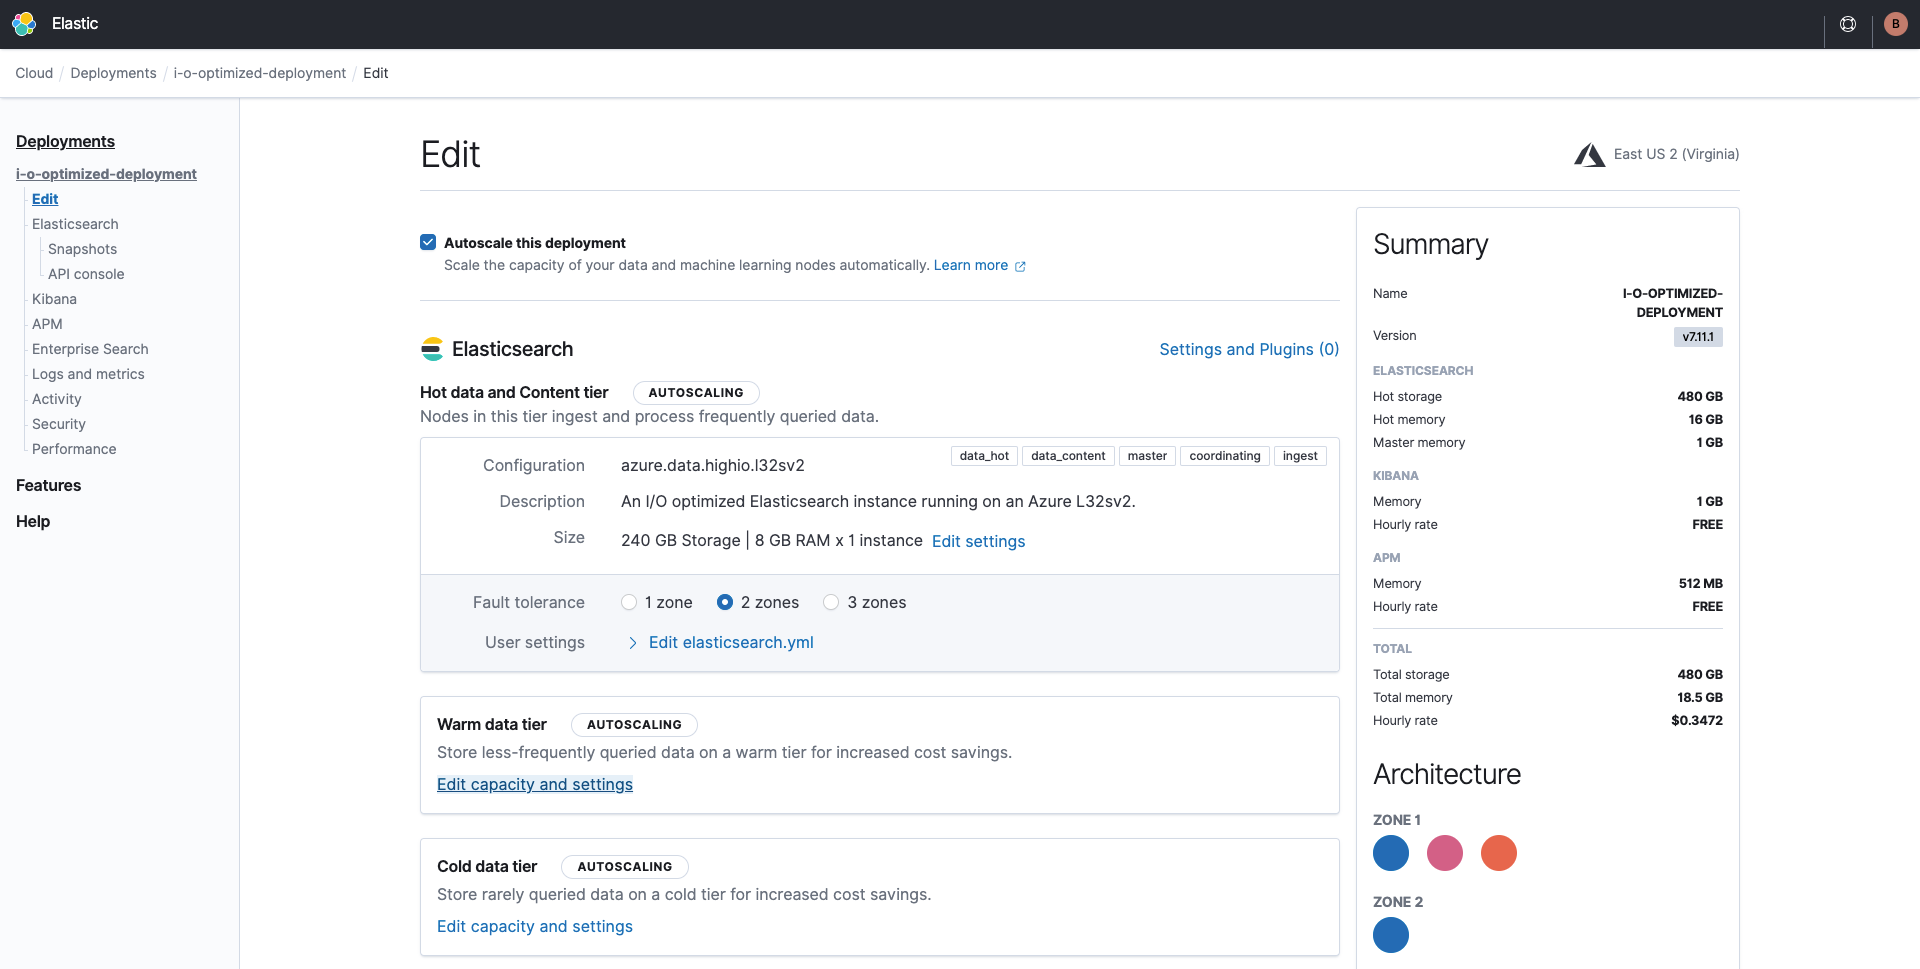Viewport: 1920px width, 969px height.
Task: Click the pink Zone 1 node circle
Action: (x=1445, y=853)
